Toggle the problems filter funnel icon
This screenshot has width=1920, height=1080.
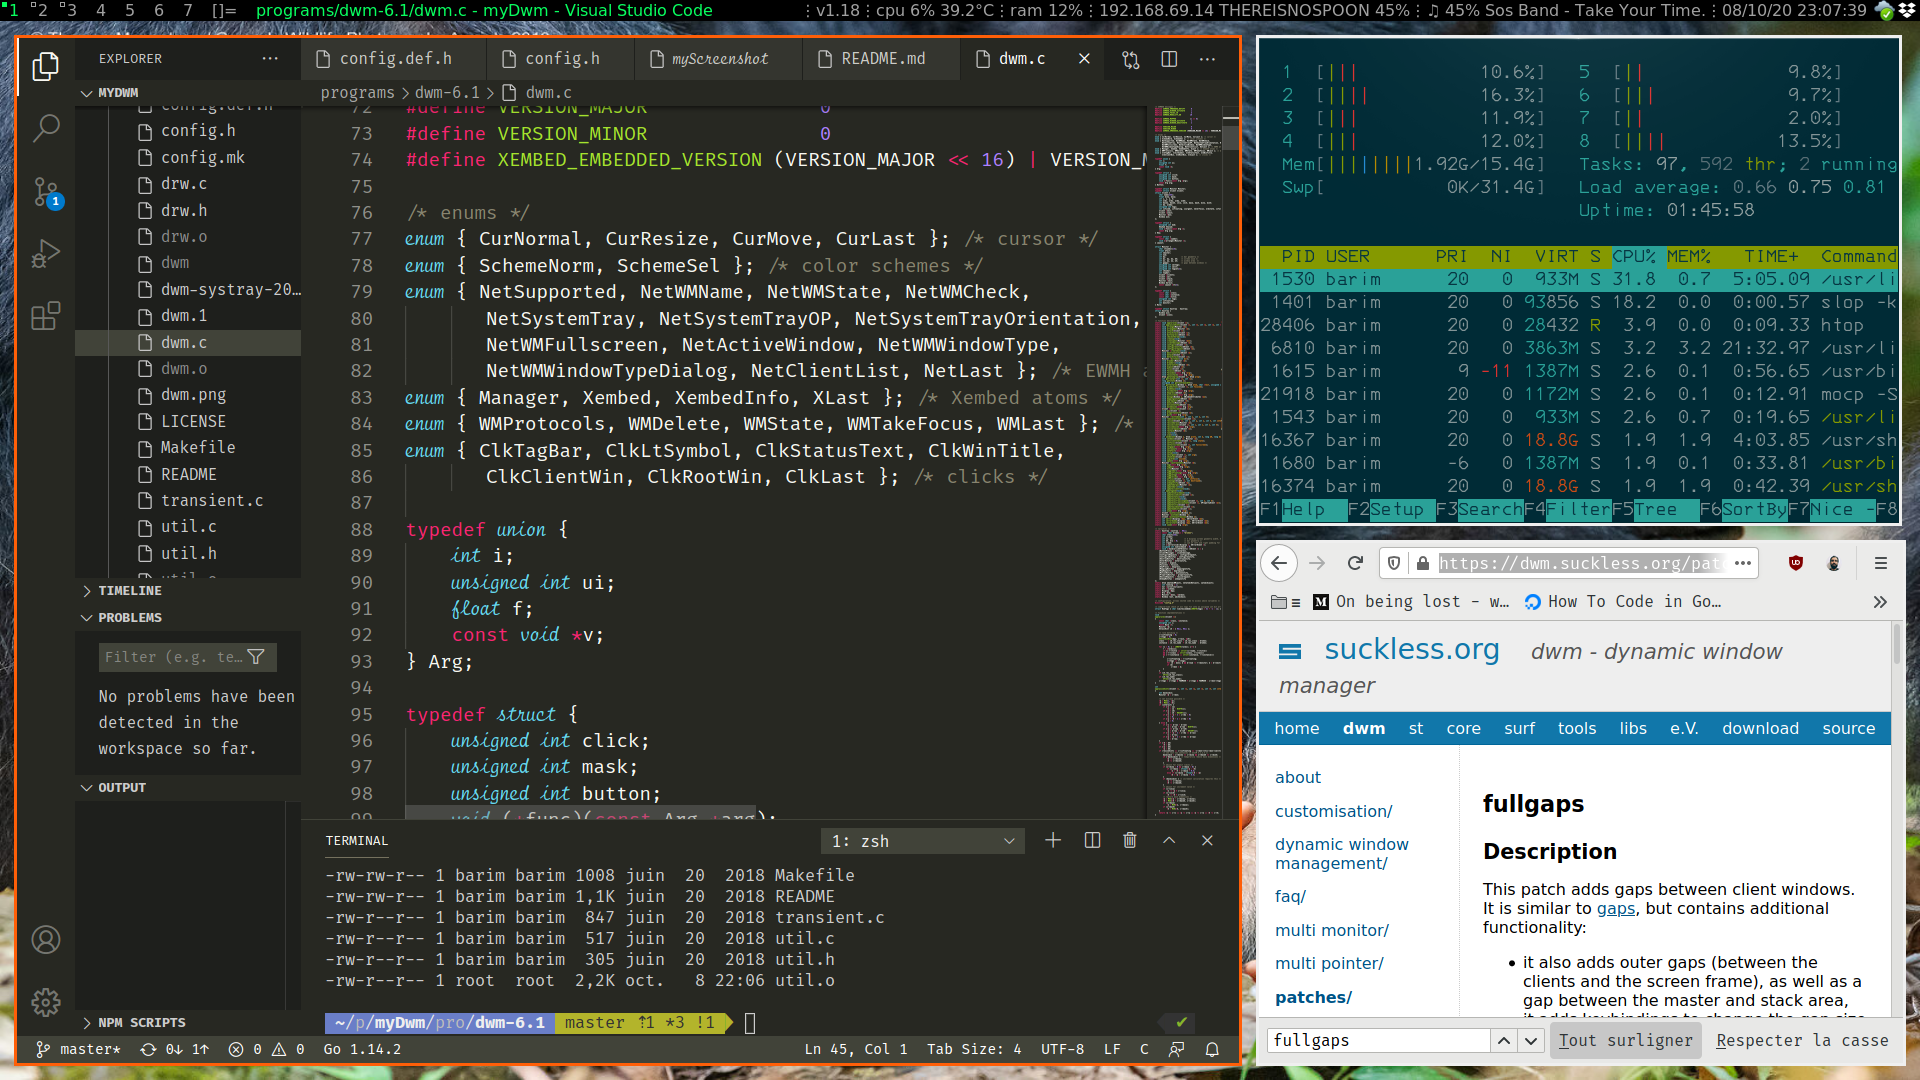[x=257, y=657]
